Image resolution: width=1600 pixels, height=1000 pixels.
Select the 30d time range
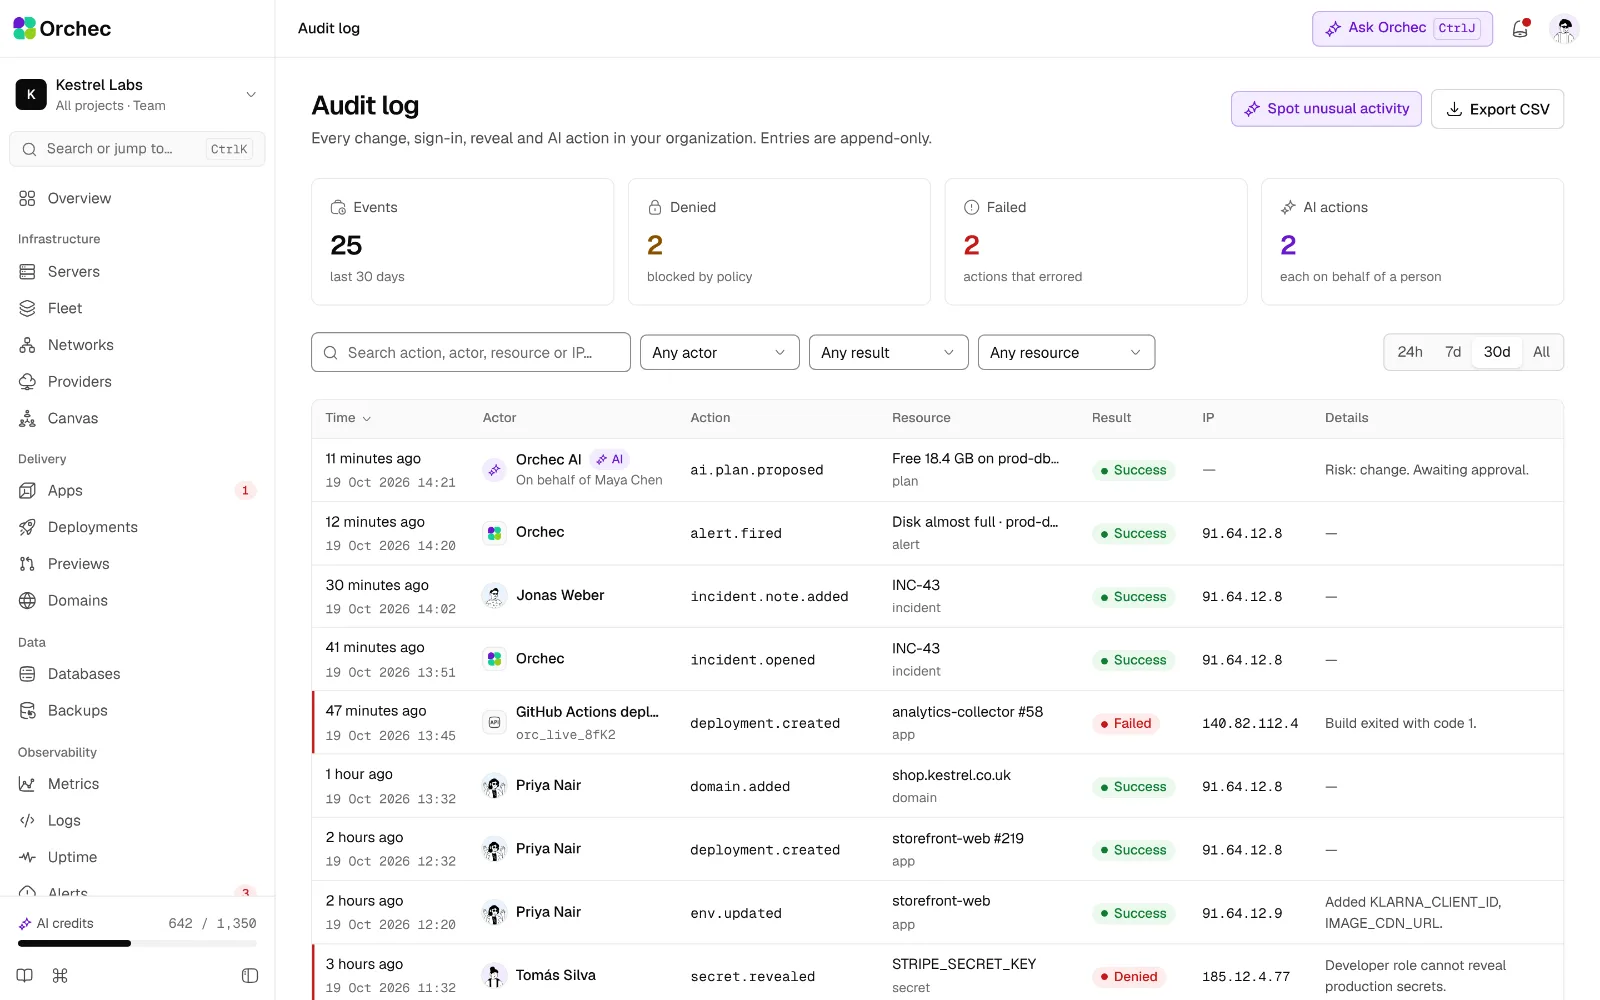click(x=1497, y=352)
